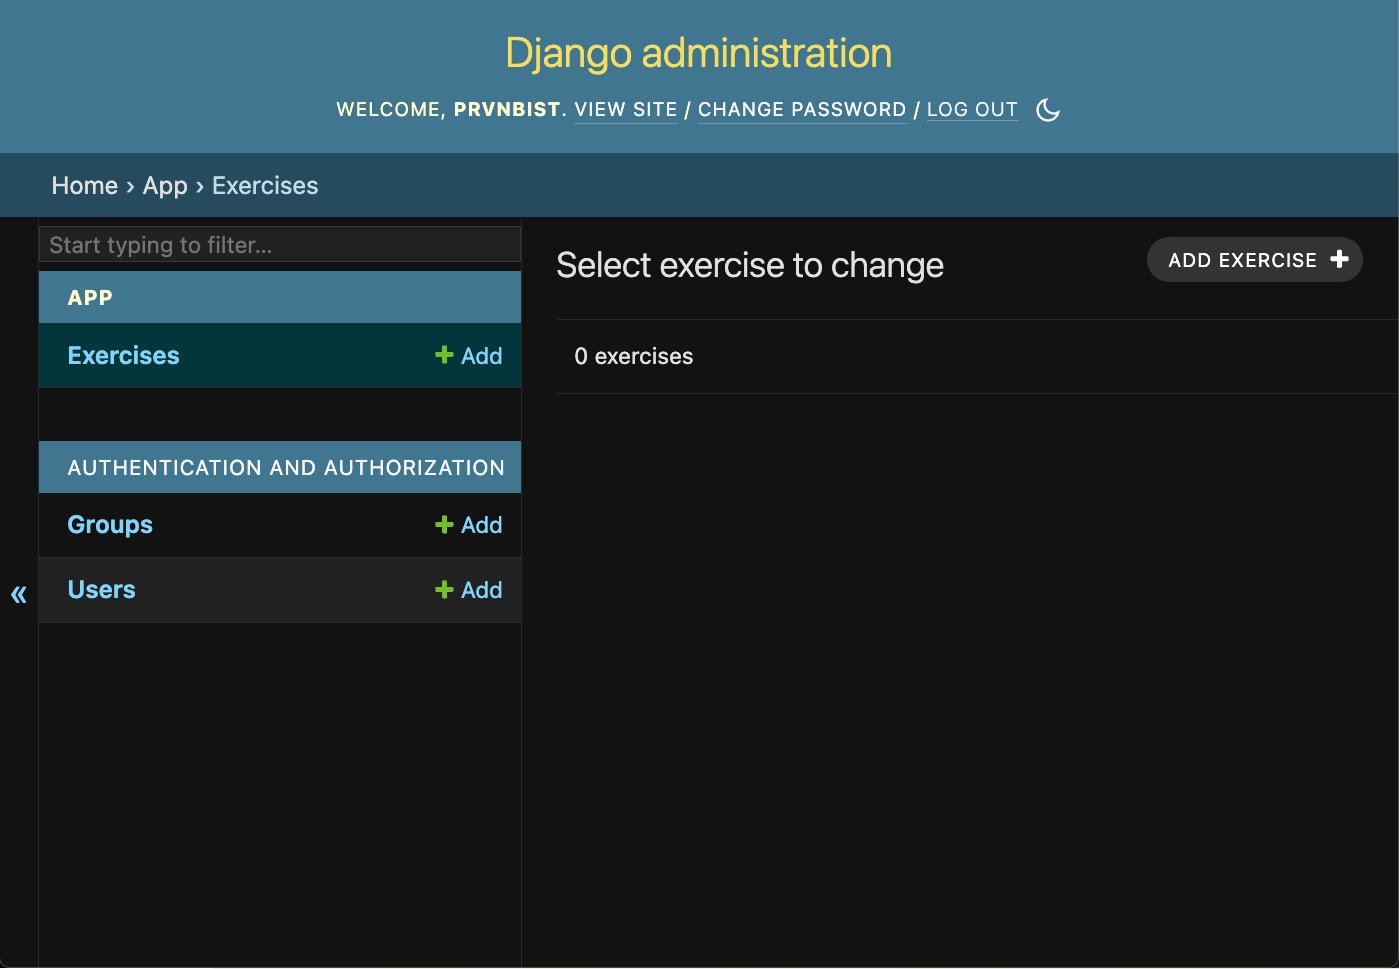The height and width of the screenshot is (969, 1399).
Task: Click the Exercises breadcrumb text
Action: [x=265, y=186]
